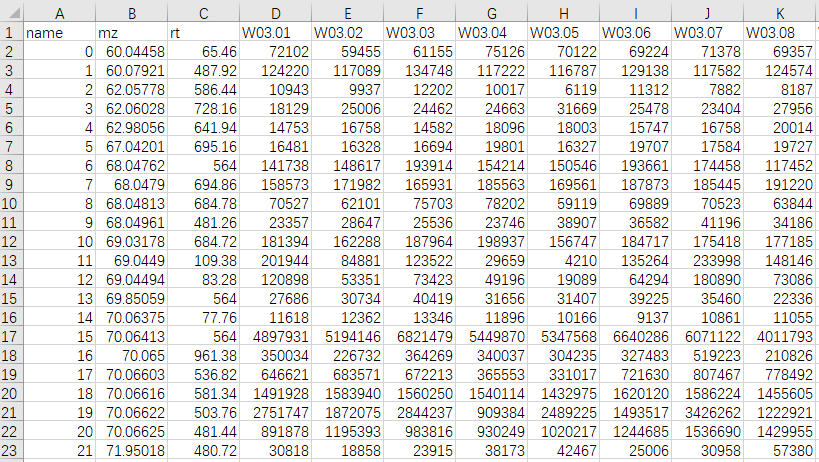Click the column G header

coord(491,13)
